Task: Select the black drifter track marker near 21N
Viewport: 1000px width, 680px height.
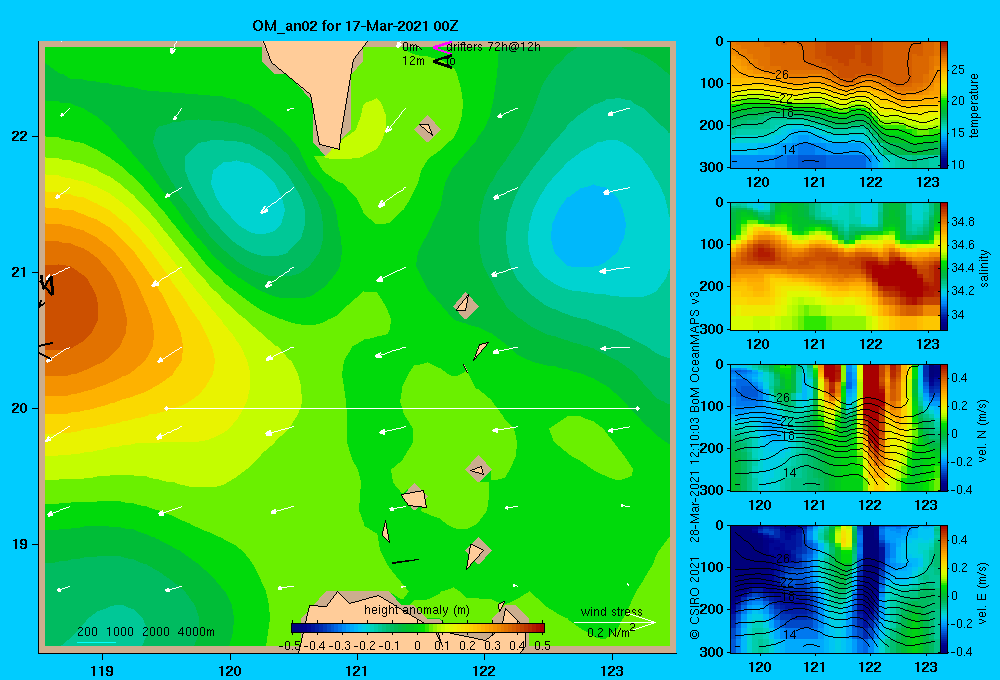Action: point(47,285)
